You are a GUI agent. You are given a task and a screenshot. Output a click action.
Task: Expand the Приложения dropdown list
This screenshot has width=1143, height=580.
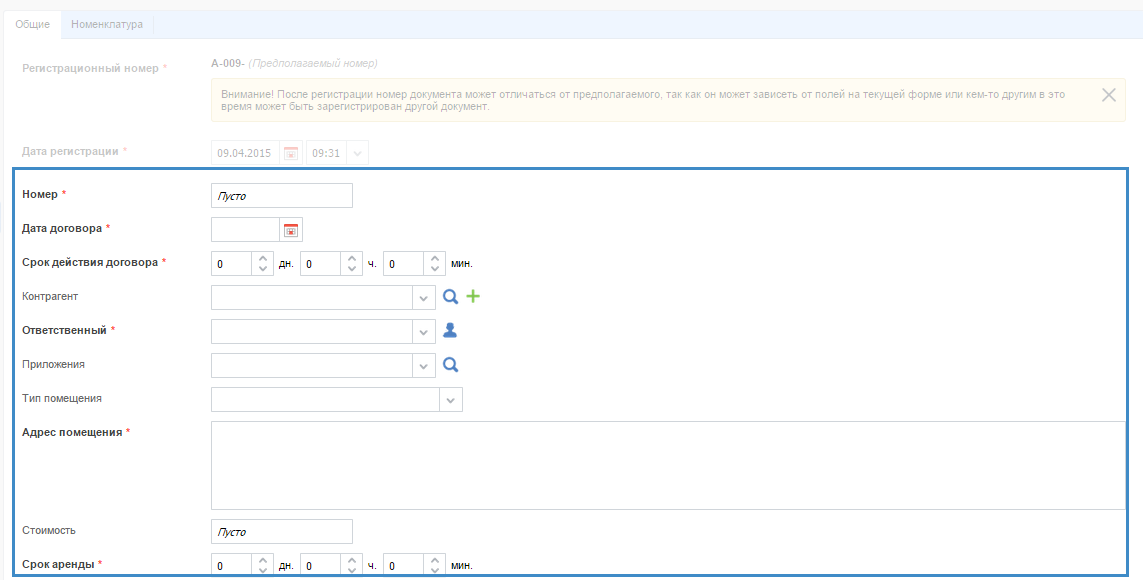click(424, 366)
